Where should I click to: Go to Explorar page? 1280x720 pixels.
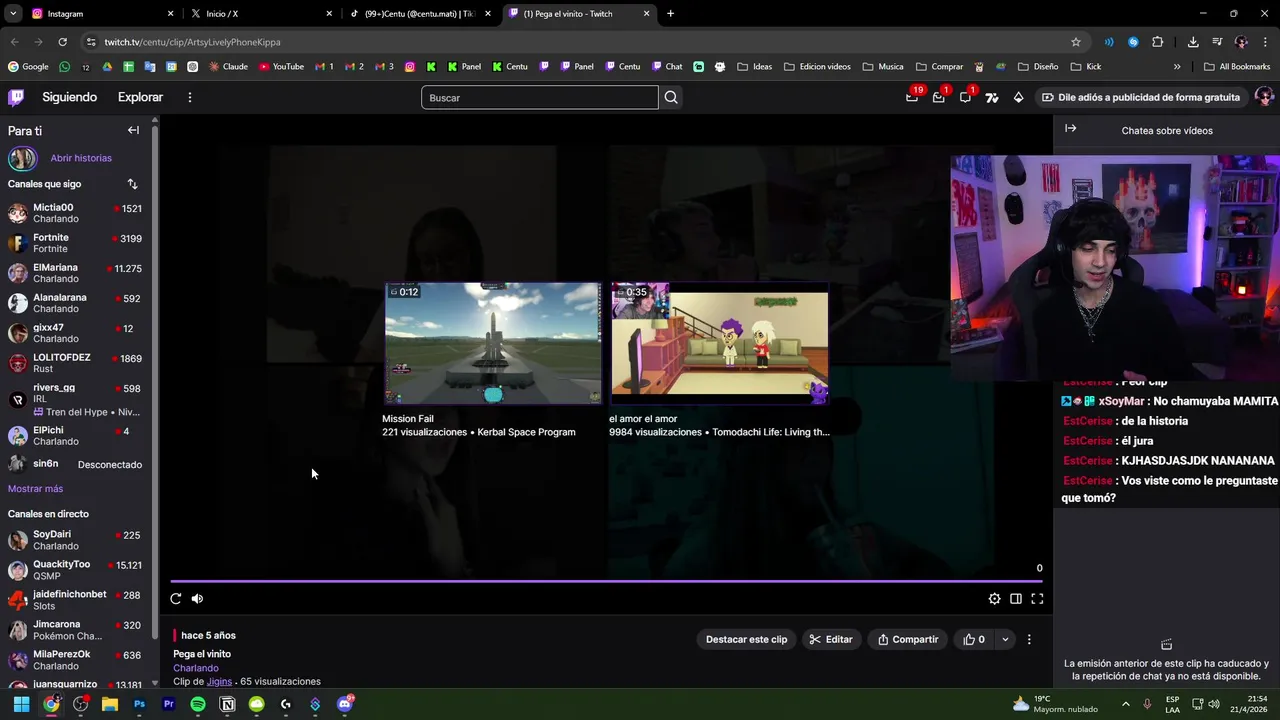coord(140,97)
